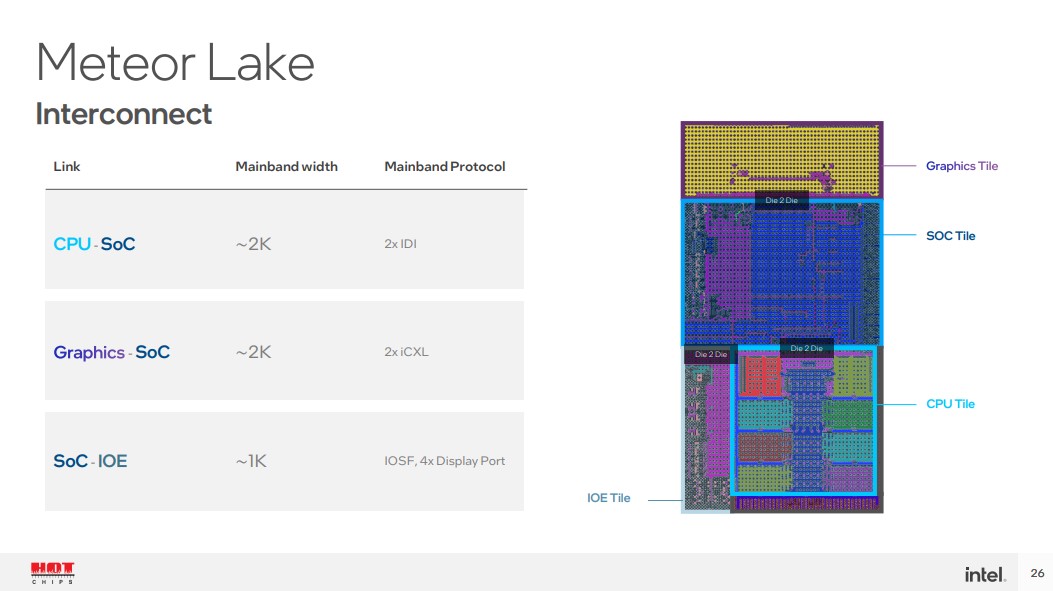The width and height of the screenshot is (1053, 591).
Task: Click the Die 2 Die label below Graphics tile
Action: 782,200
